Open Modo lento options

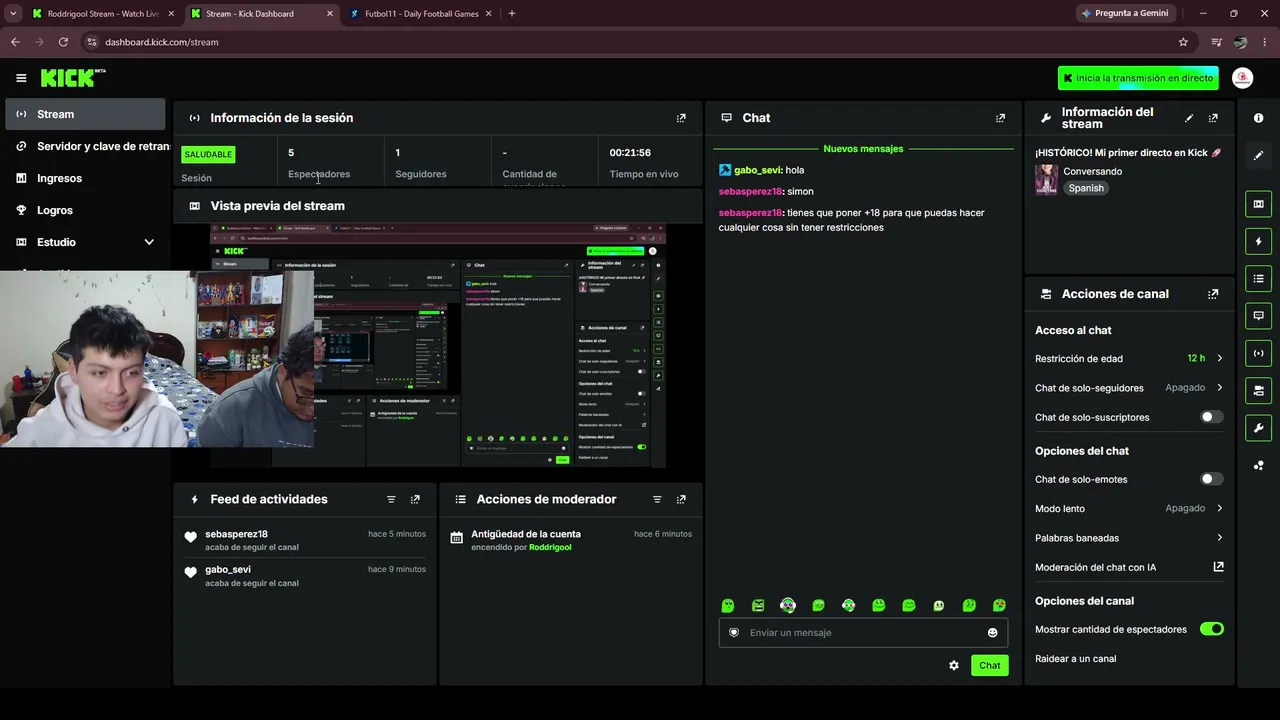click(x=1129, y=508)
